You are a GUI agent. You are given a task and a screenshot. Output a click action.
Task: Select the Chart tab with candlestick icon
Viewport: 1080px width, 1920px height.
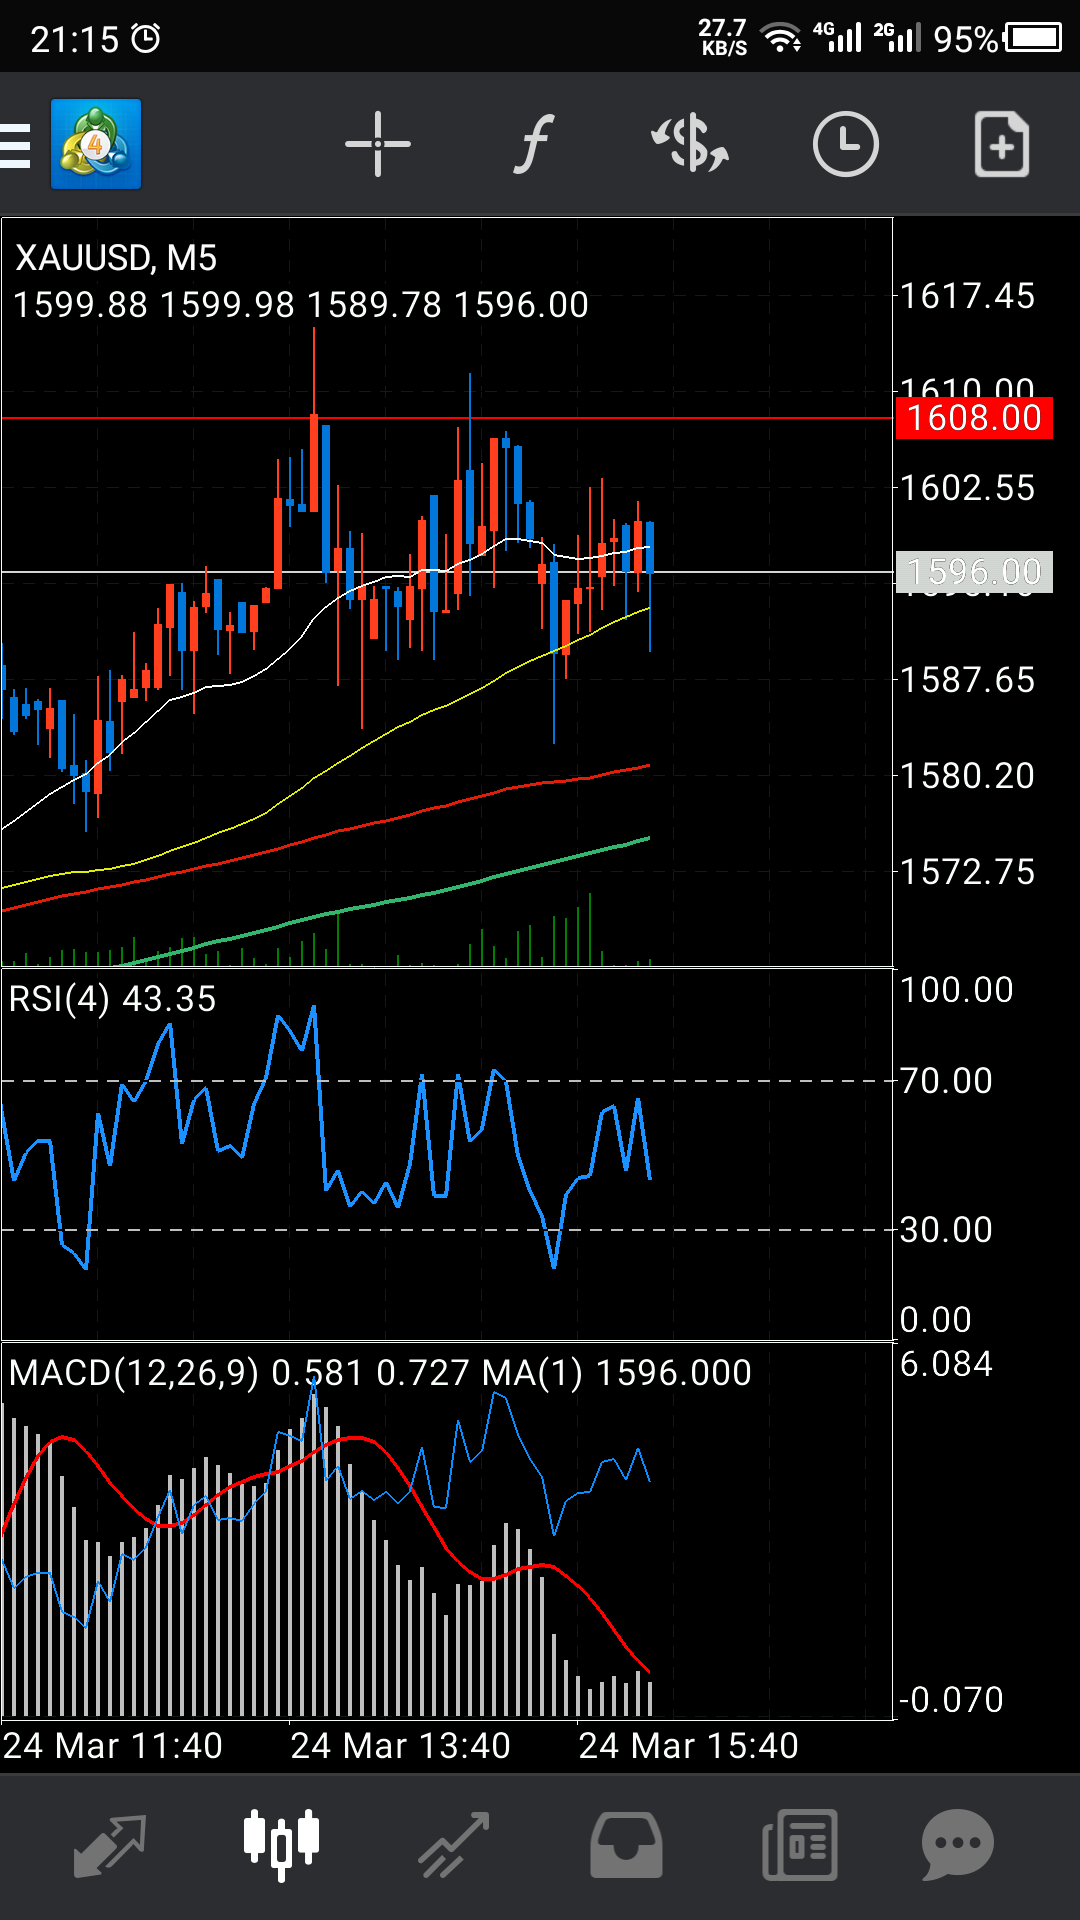(281, 1845)
